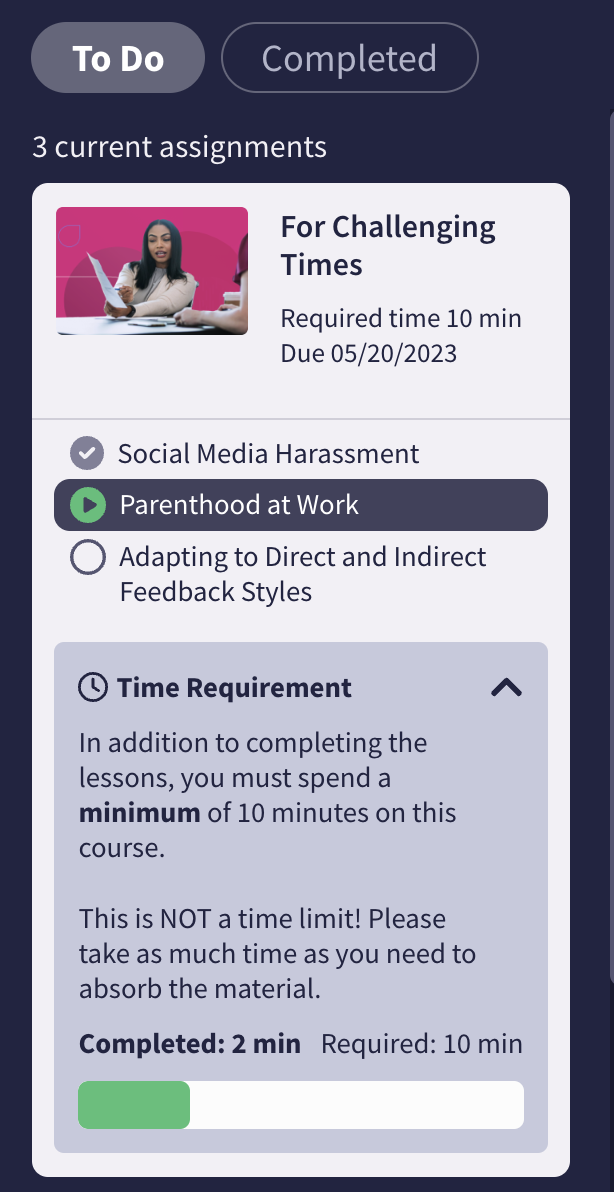Viewport: 614px width, 1192px height.
Task: Click the green play icon on the highlighted lesson
Action: tap(87, 505)
